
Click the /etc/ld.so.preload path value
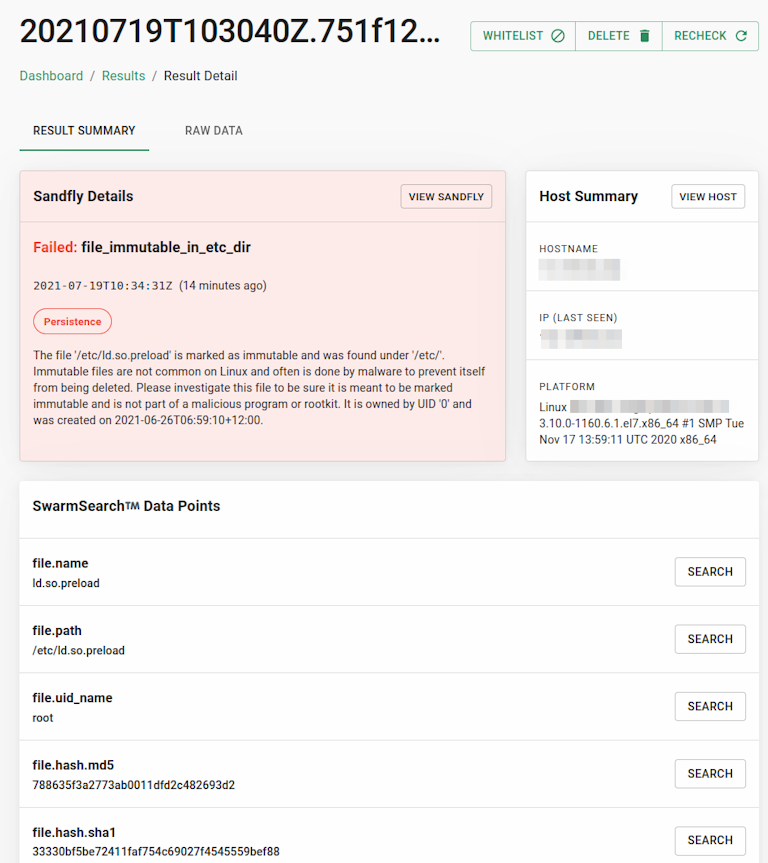[x=79, y=651]
